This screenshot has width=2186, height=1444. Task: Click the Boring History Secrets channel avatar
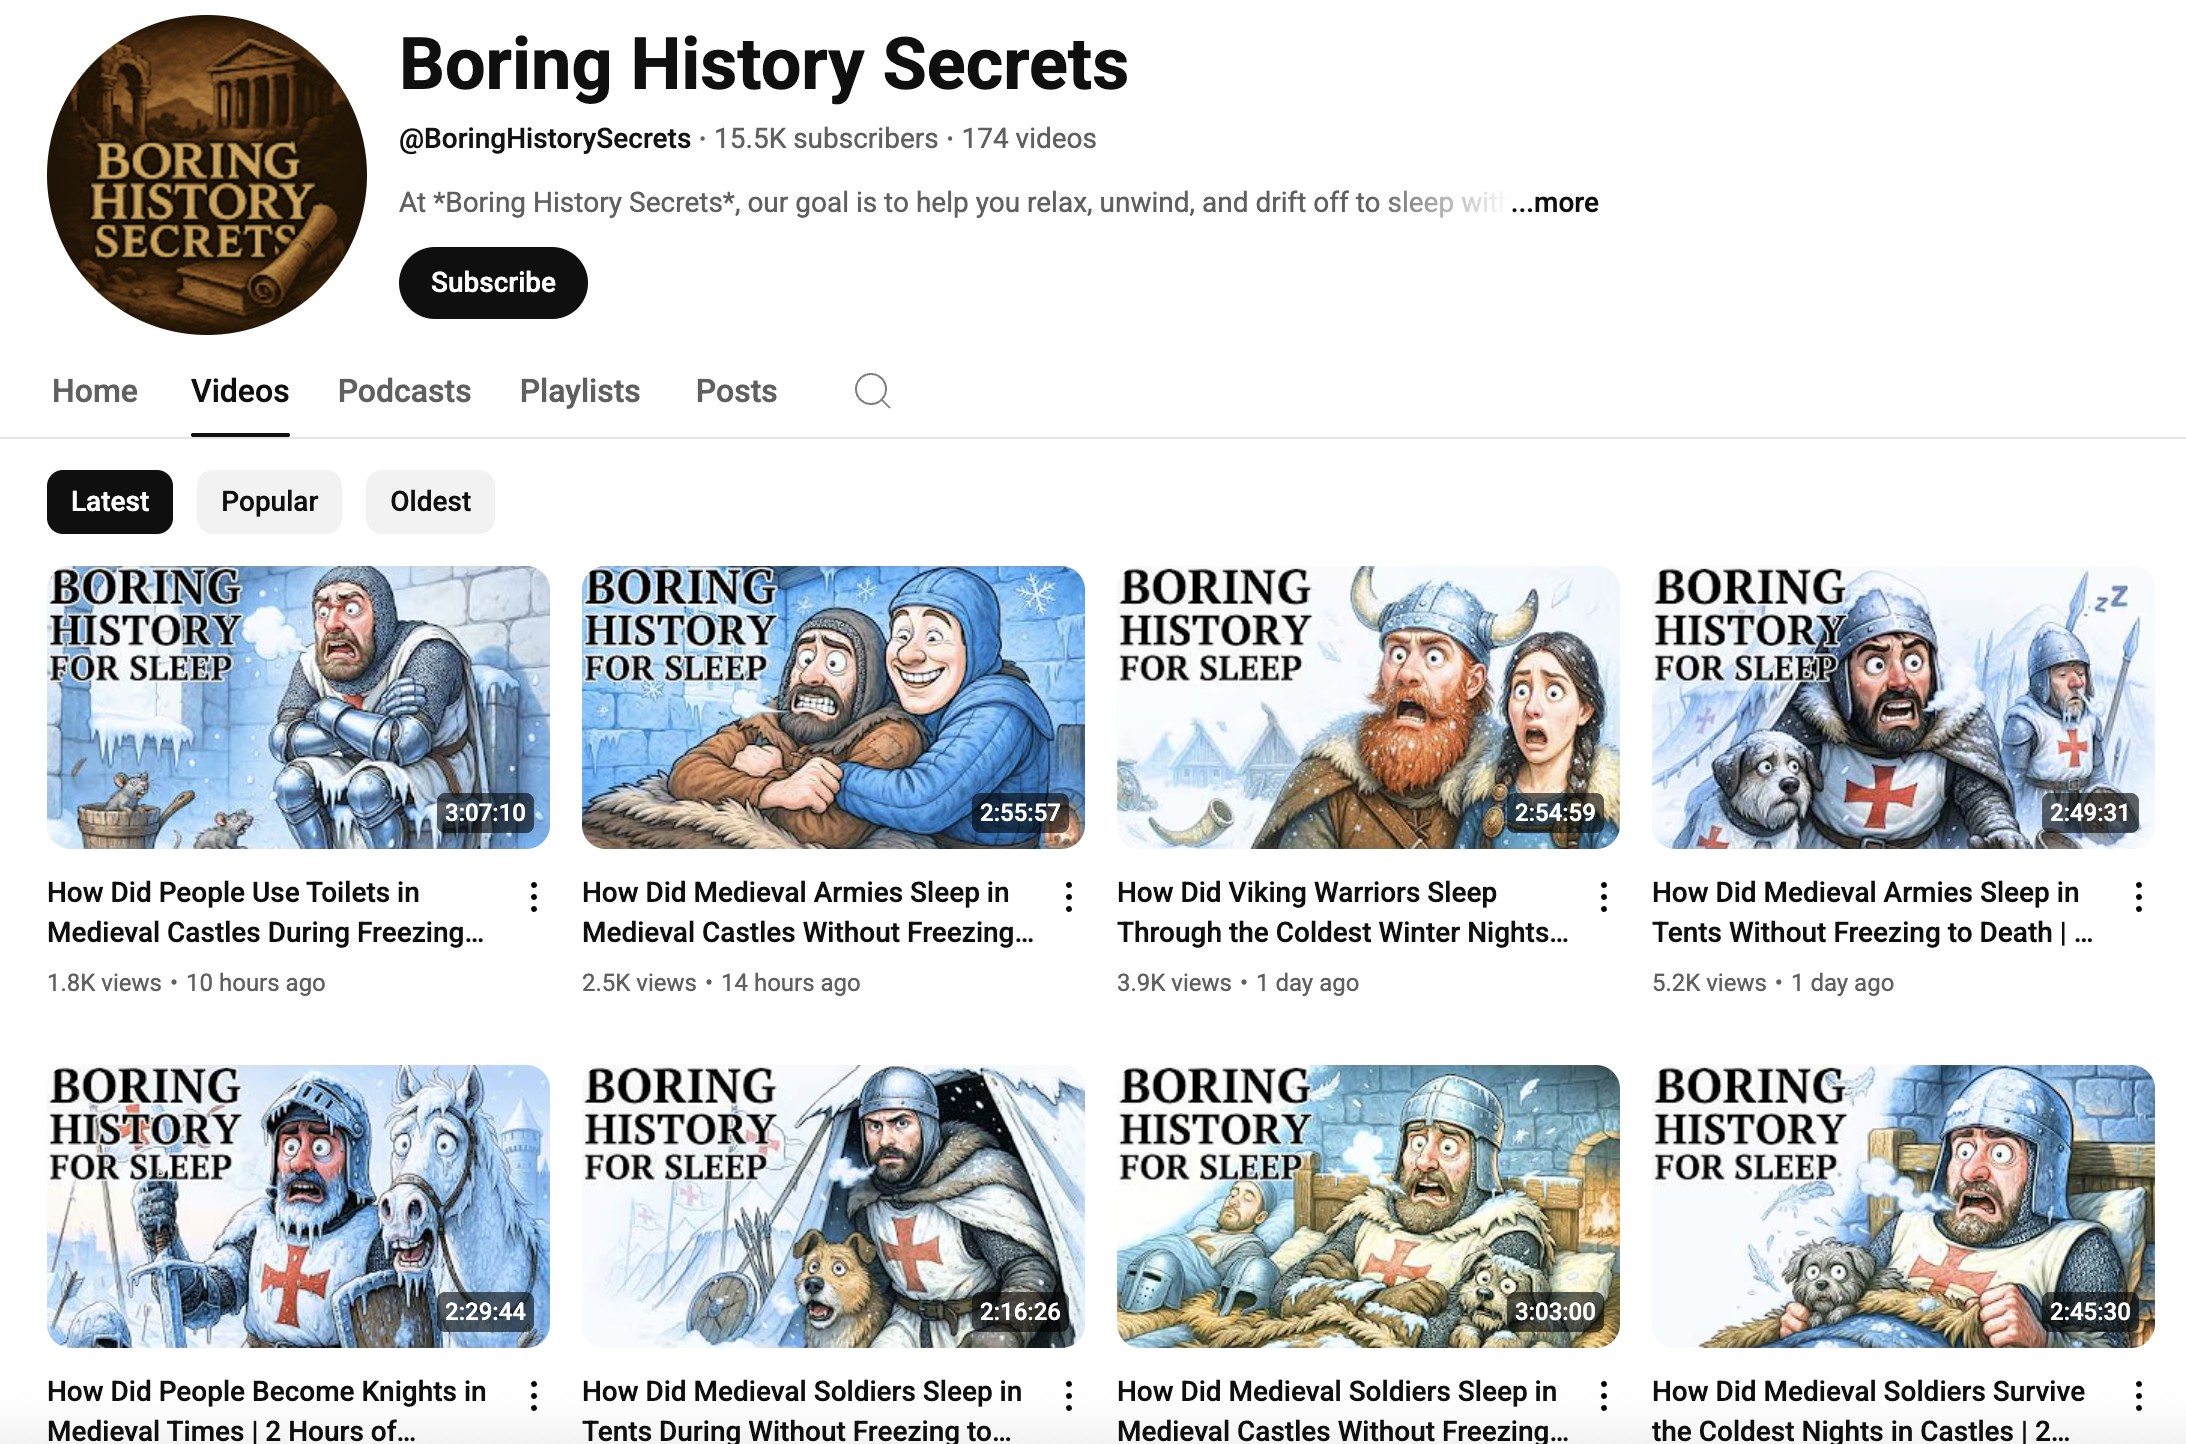pyautogui.click(x=207, y=175)
